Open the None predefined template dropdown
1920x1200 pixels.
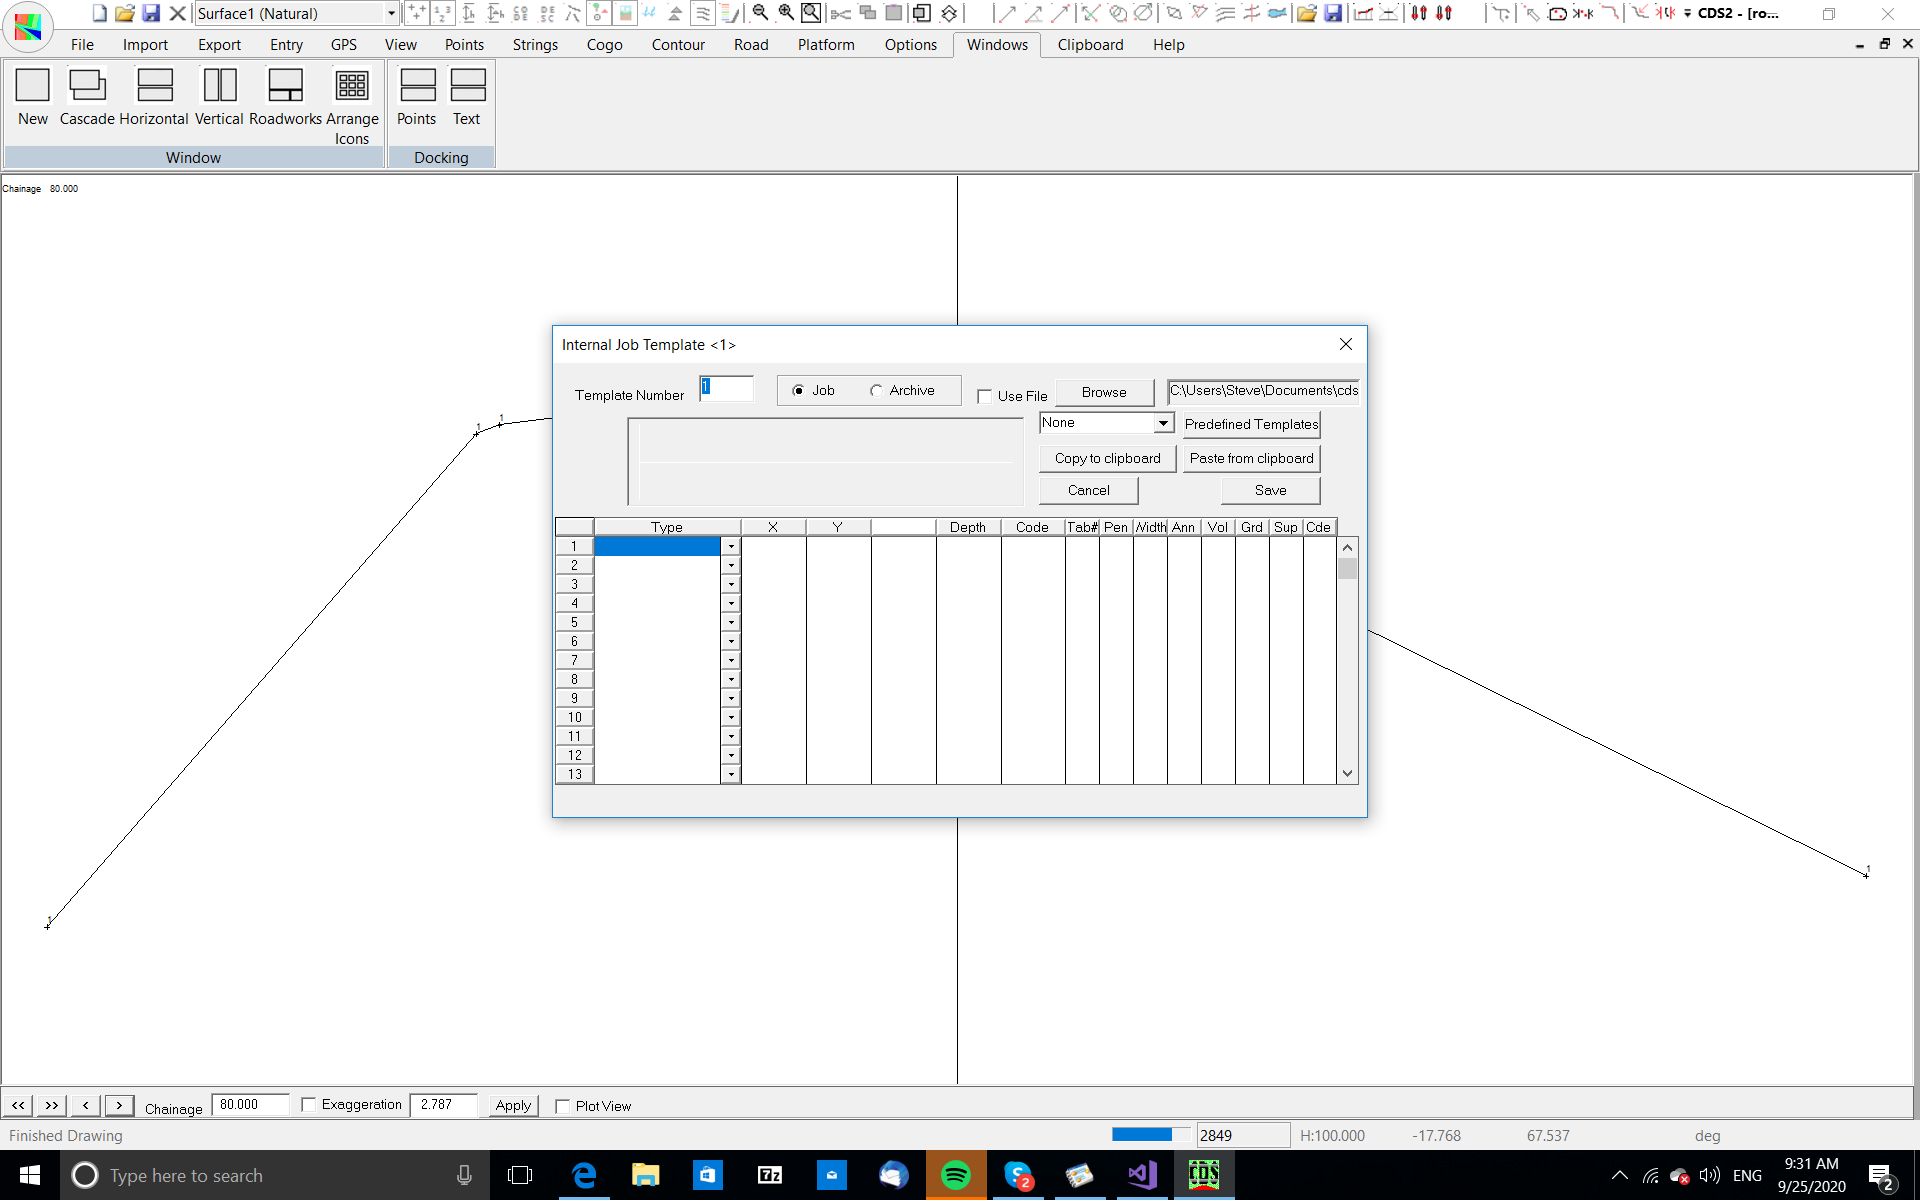(1163, 423)
